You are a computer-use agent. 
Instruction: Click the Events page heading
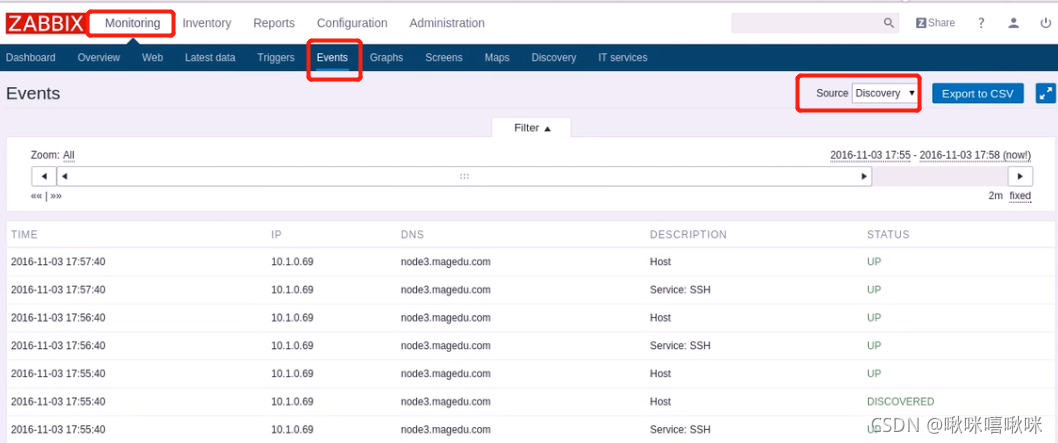pos(33,93)
